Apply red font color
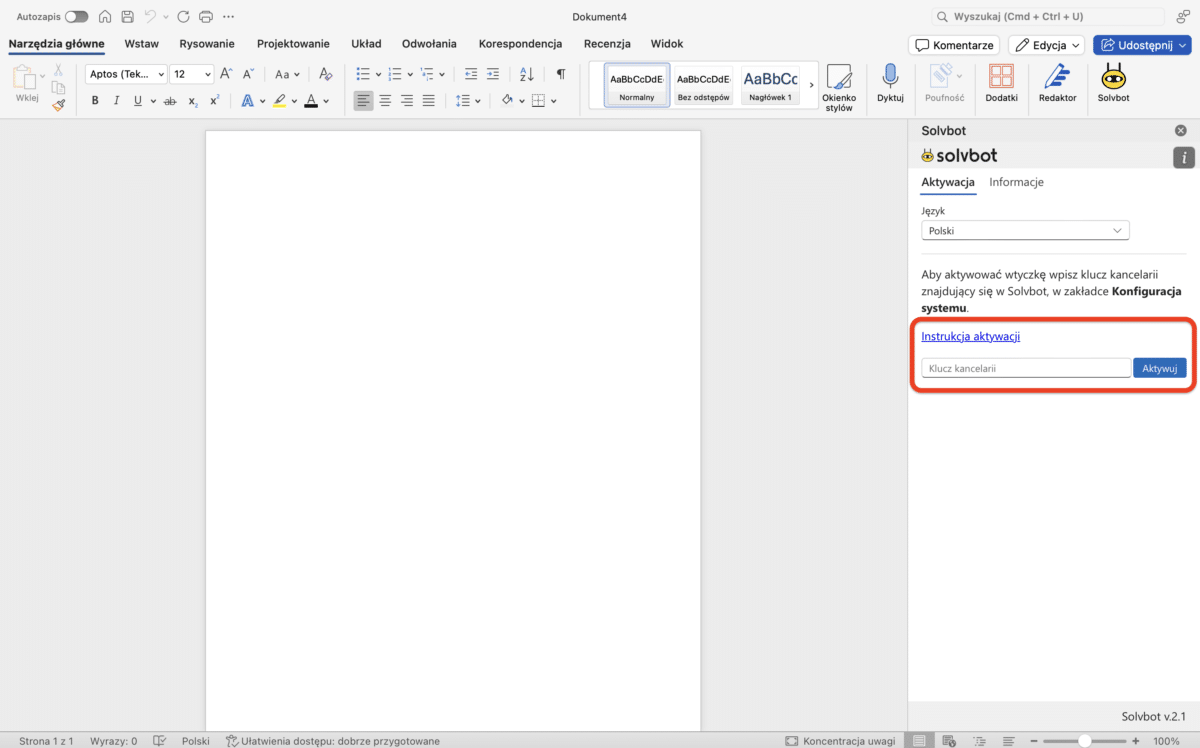 311,101
